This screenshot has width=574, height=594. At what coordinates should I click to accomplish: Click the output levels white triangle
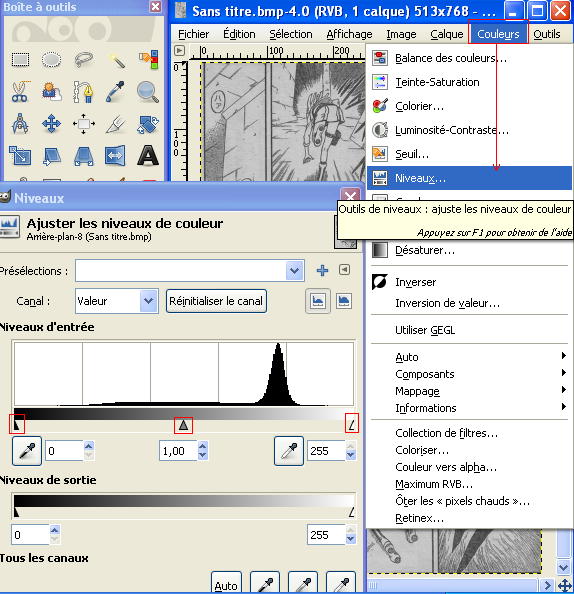[x=352, y=512]
